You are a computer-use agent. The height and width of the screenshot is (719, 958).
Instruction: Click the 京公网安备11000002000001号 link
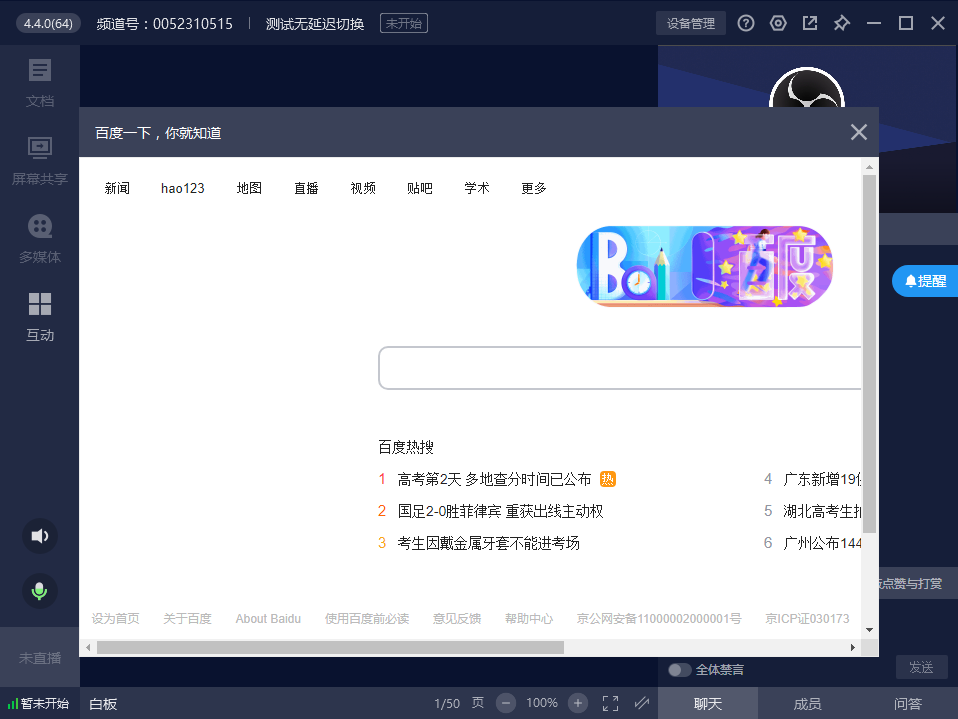tap(659, 619)
